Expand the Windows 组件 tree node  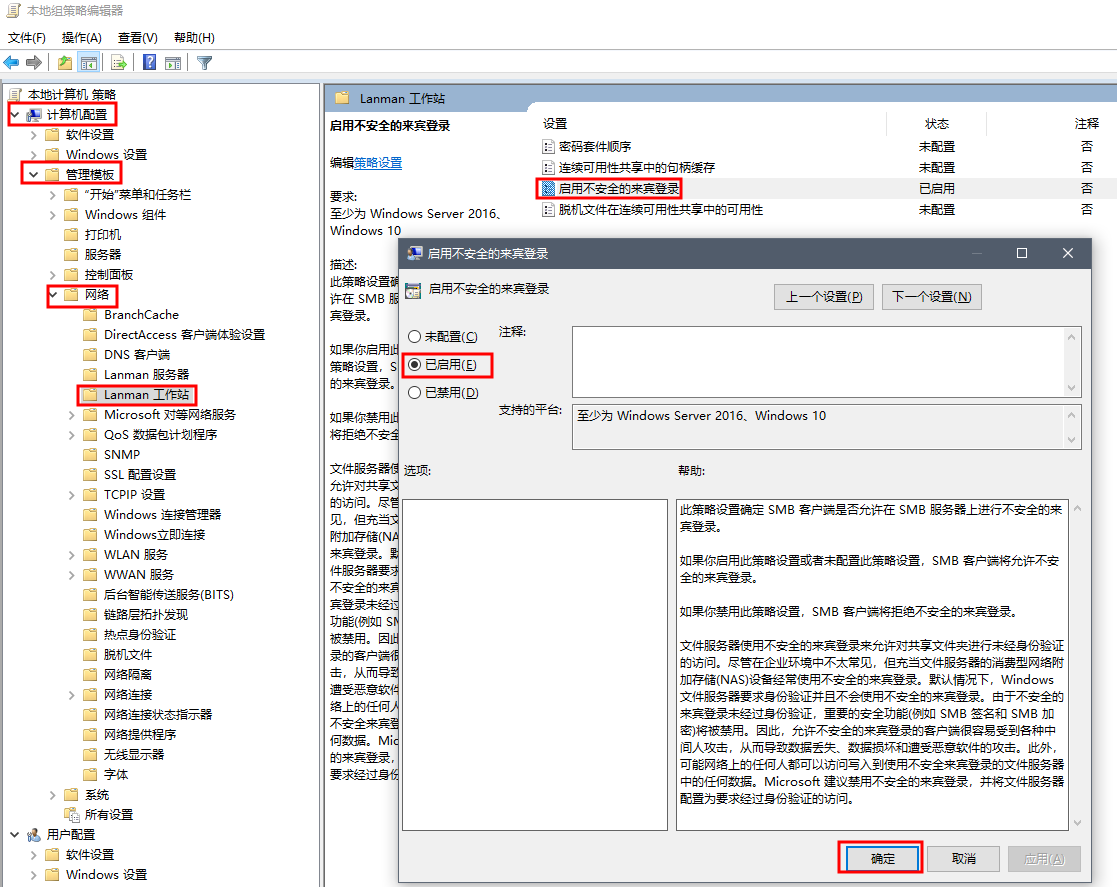[53, 215]
